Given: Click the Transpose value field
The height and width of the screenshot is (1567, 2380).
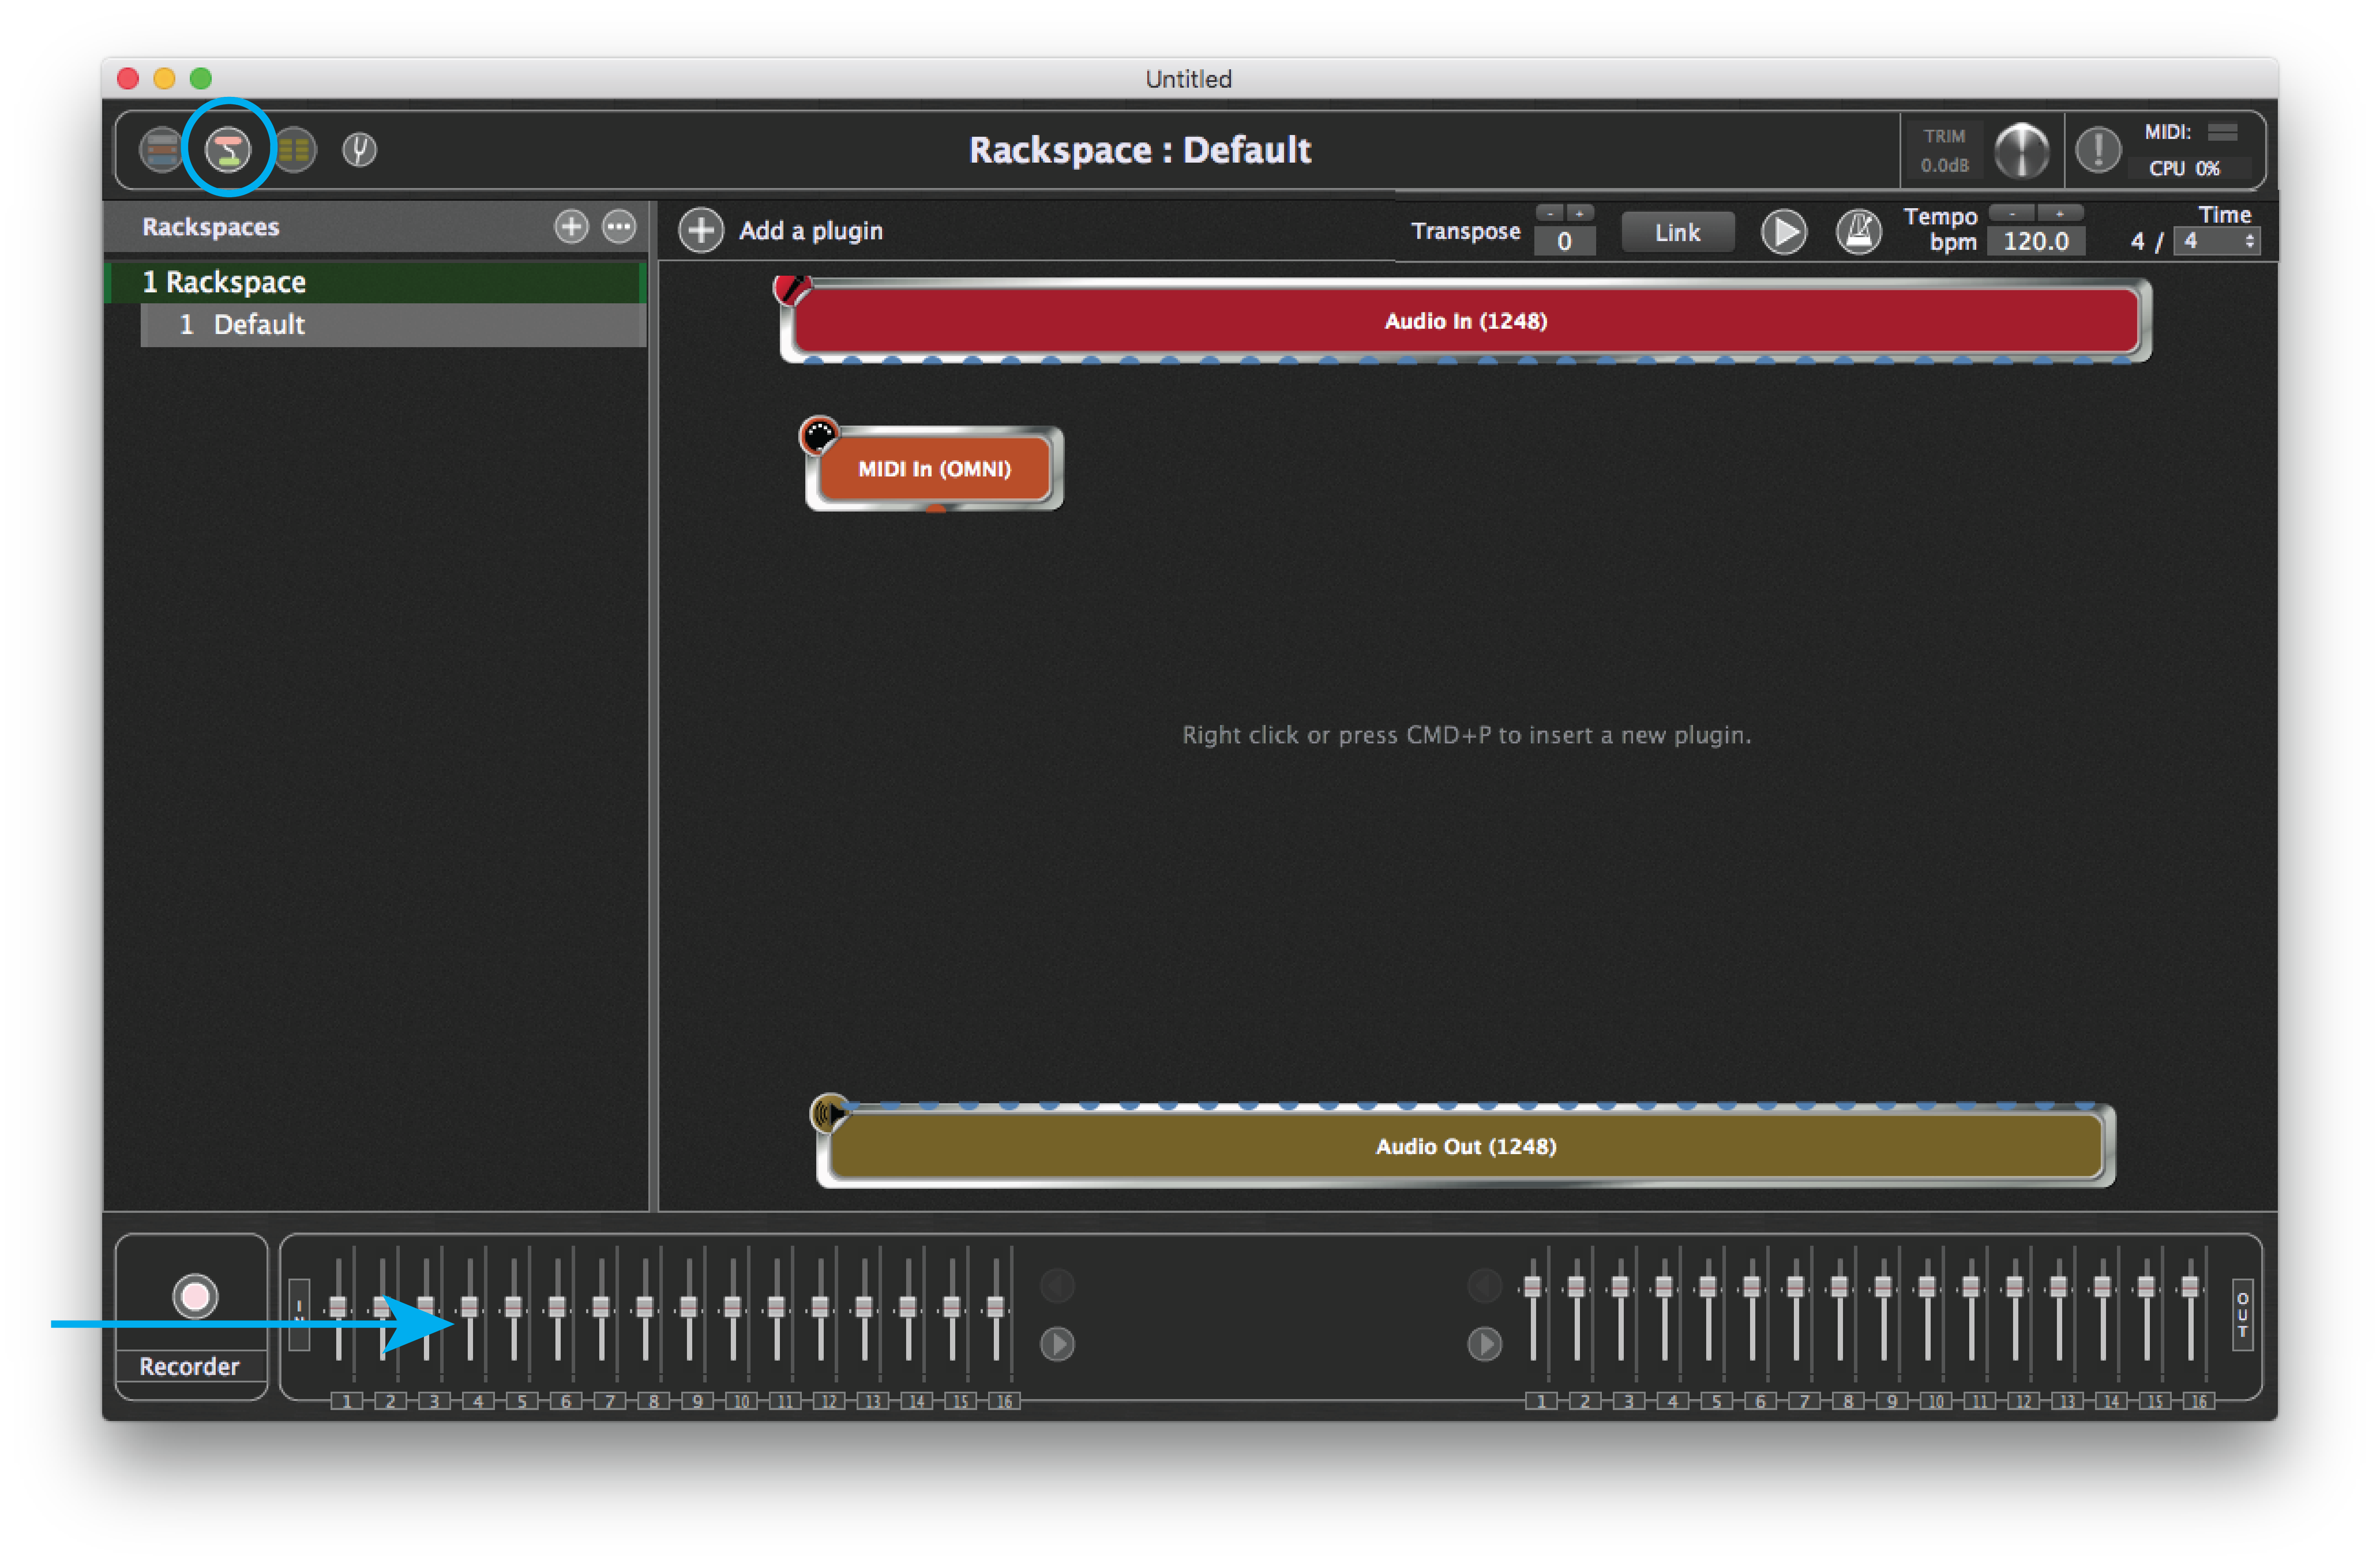Looking at the screenshot, I should click(1564, 241).
